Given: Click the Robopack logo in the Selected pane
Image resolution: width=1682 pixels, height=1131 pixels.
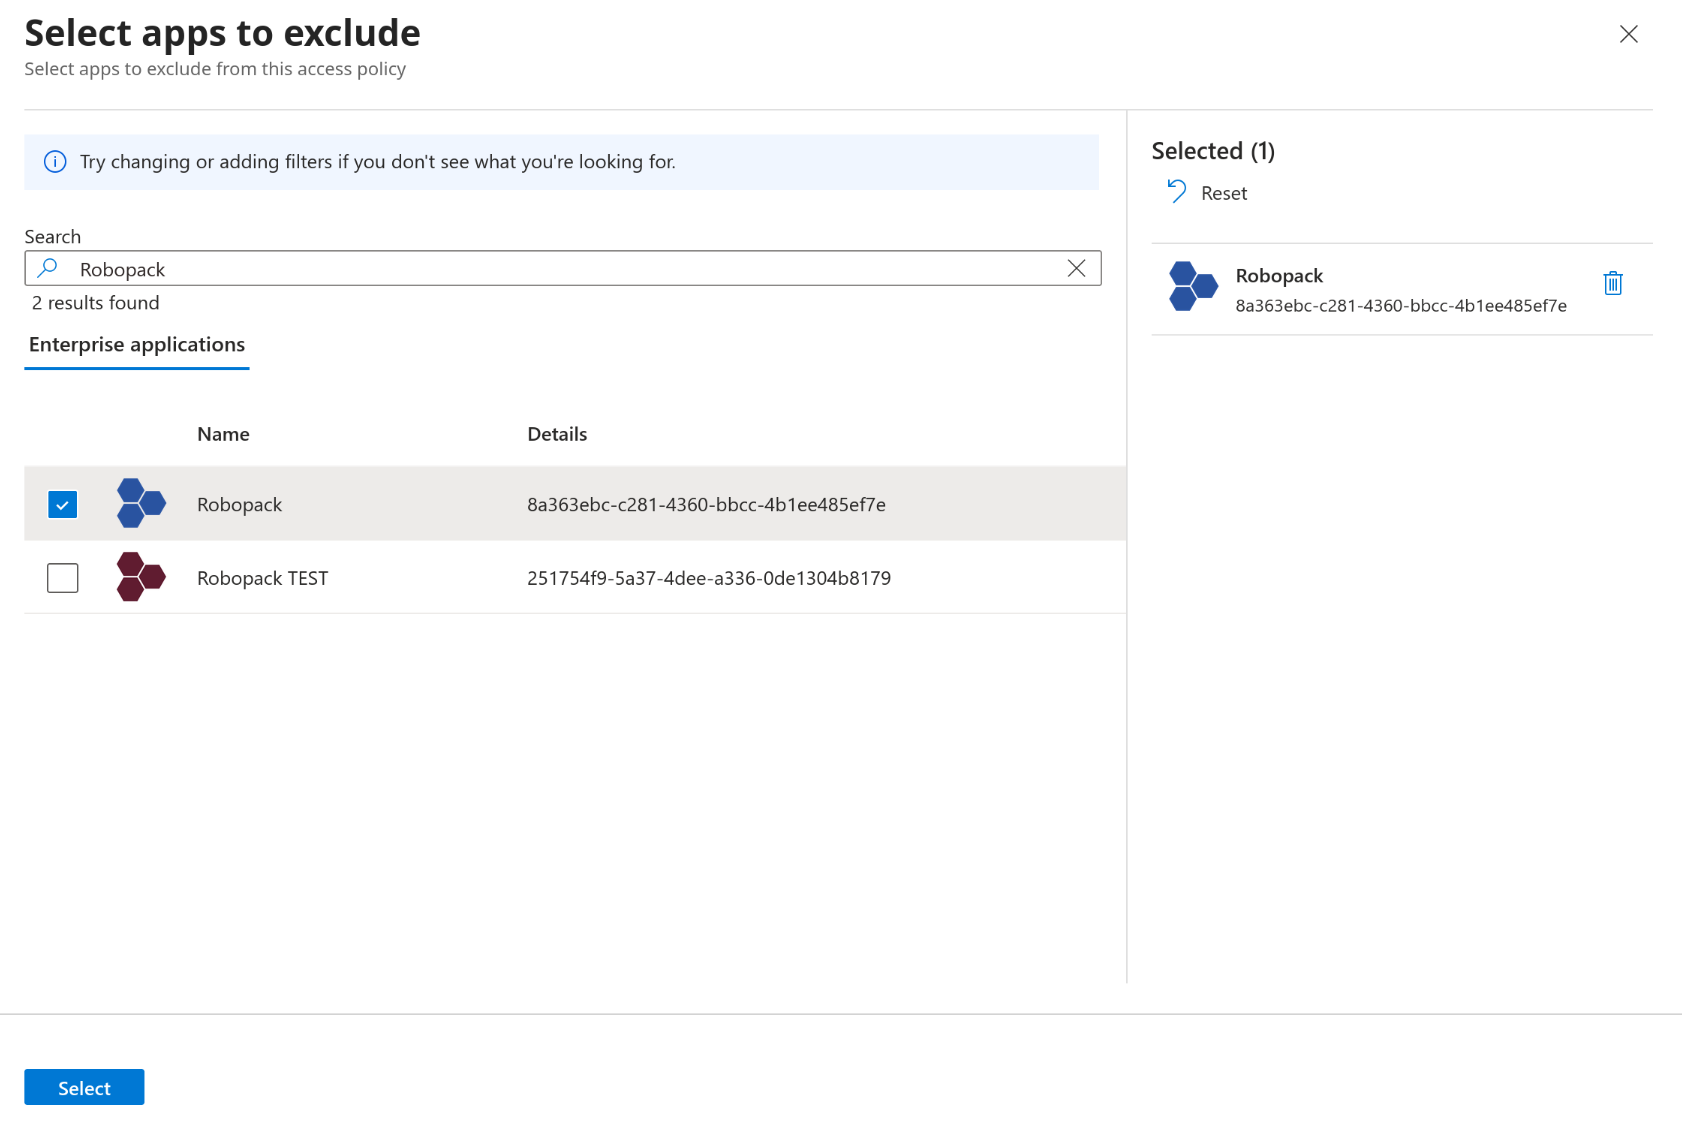Looking at the screenshot, I should 1193,286.
